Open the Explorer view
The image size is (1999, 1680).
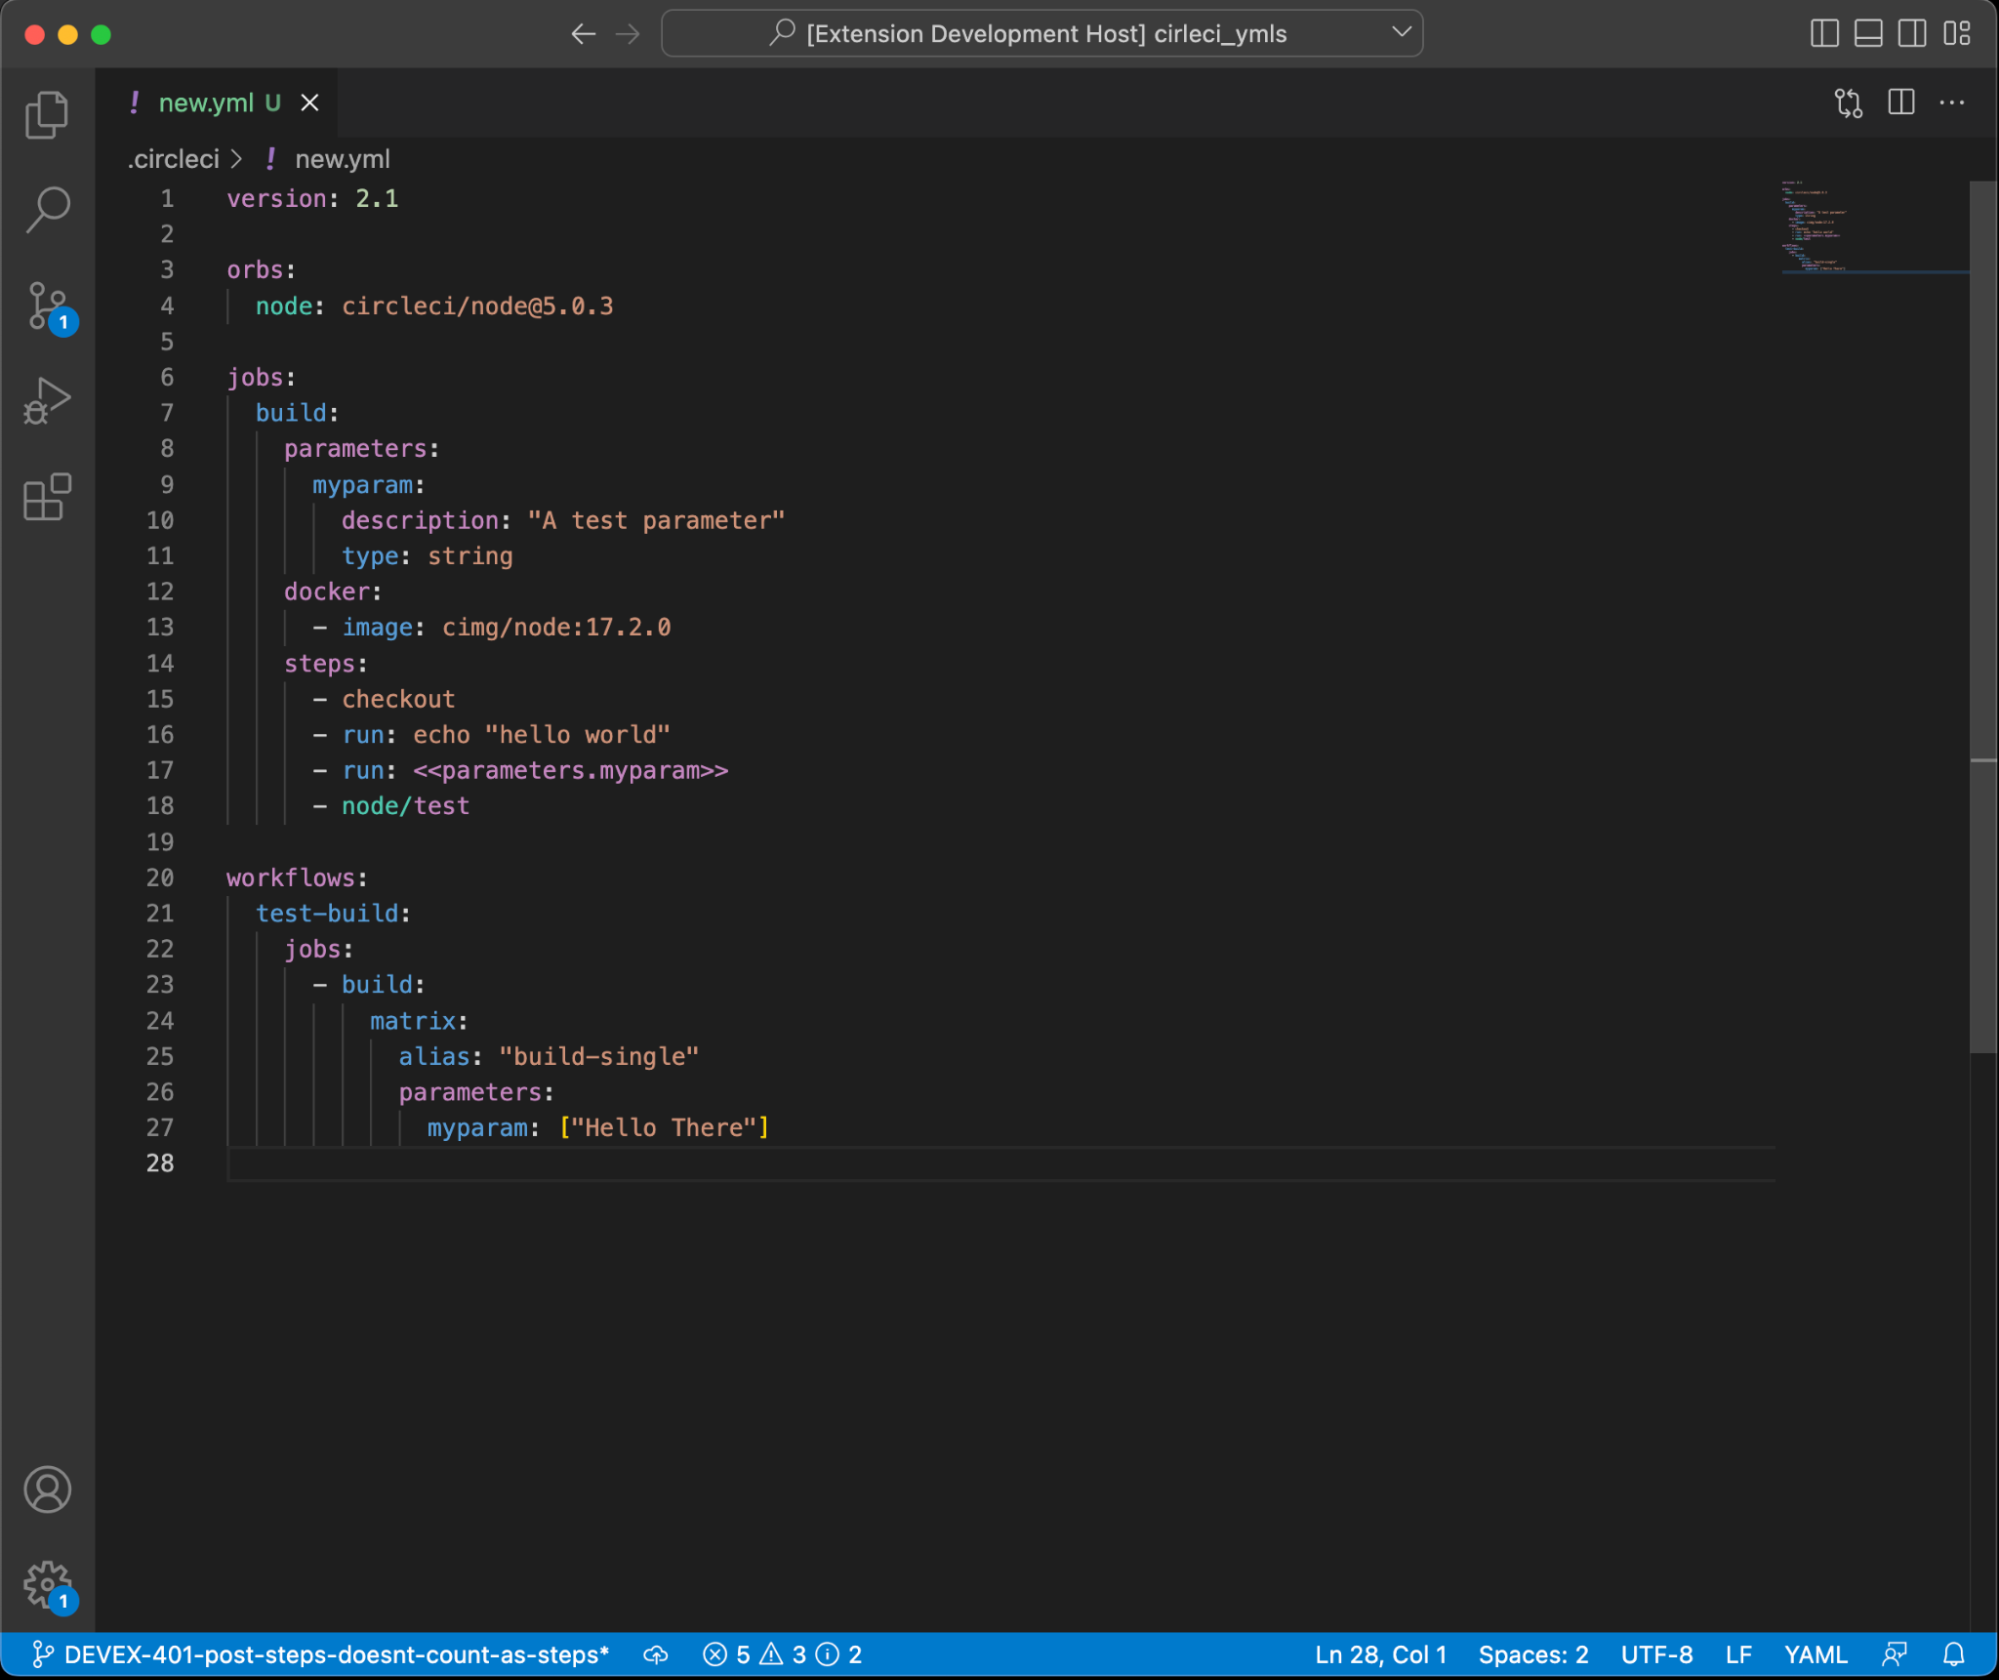point(47,113)
